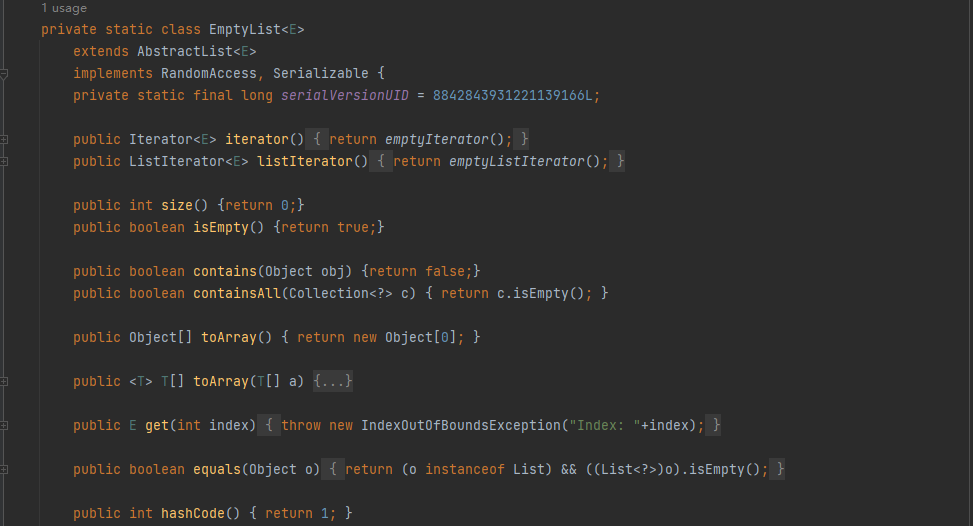
Task: Expand the folded iterator() method via gutter icon
Action: coord(4,140)
